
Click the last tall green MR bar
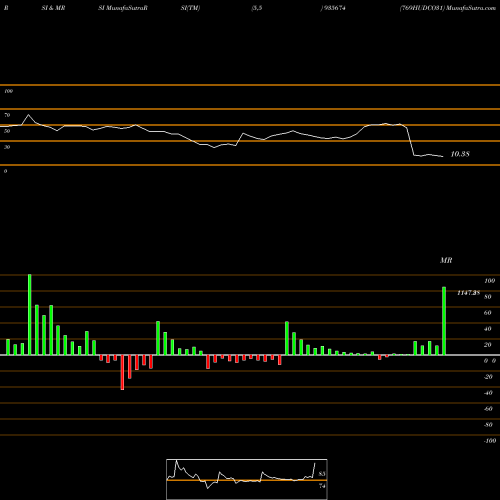point(444,321)
